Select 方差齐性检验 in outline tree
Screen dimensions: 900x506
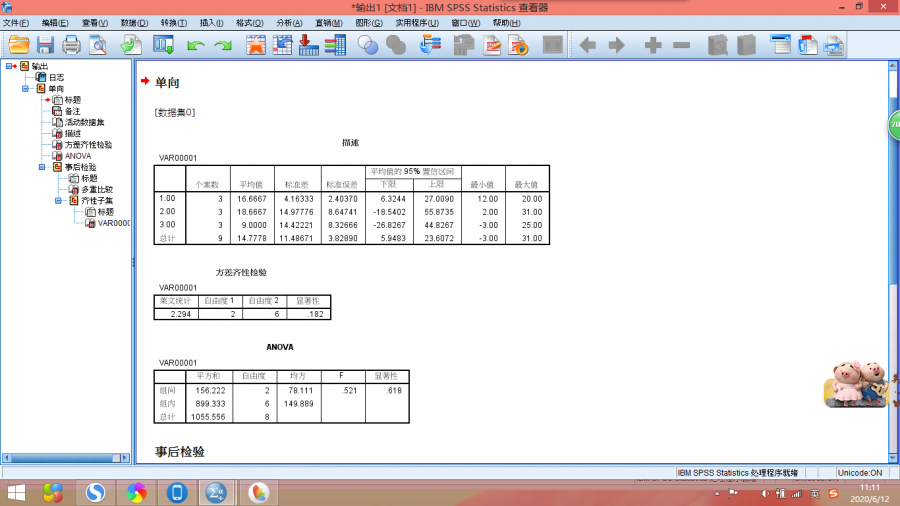click(x=88, y=145)
